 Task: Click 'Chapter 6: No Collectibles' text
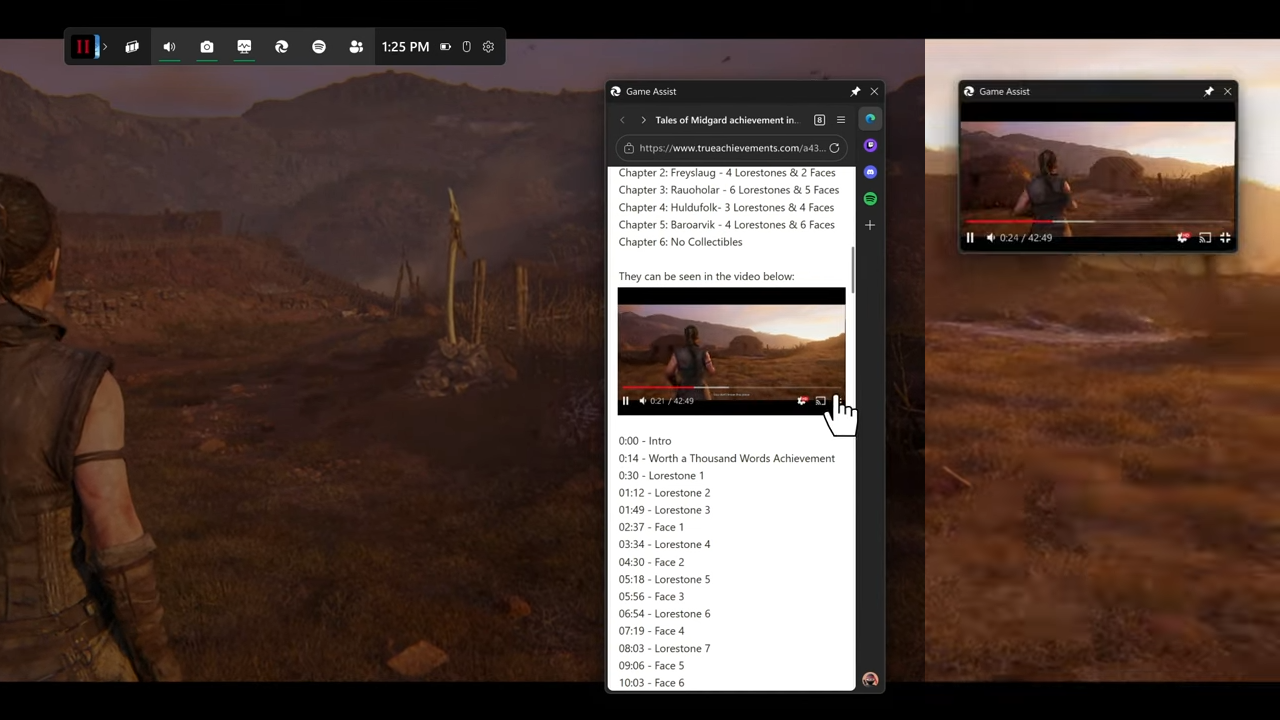[x=680, y=242]
